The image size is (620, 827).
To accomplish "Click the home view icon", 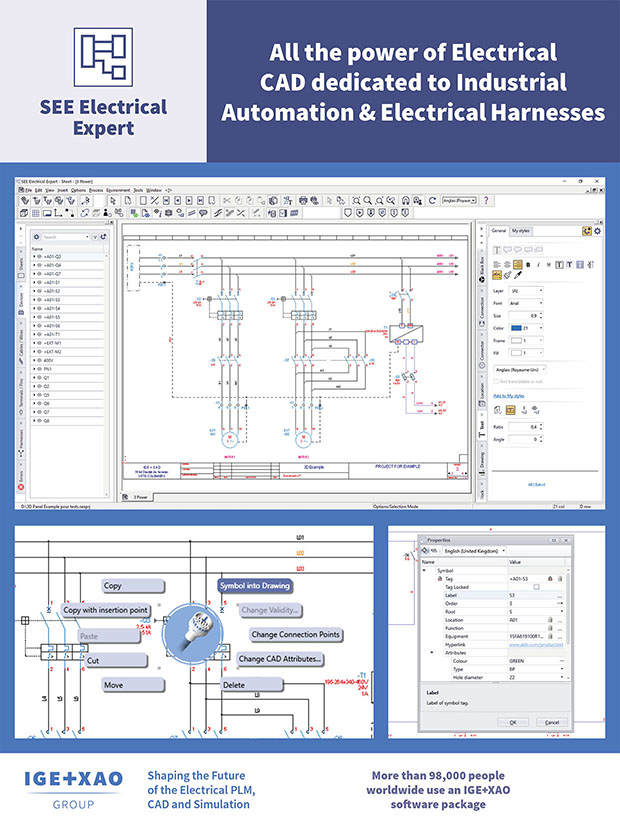I will click(x=406, y=201).
